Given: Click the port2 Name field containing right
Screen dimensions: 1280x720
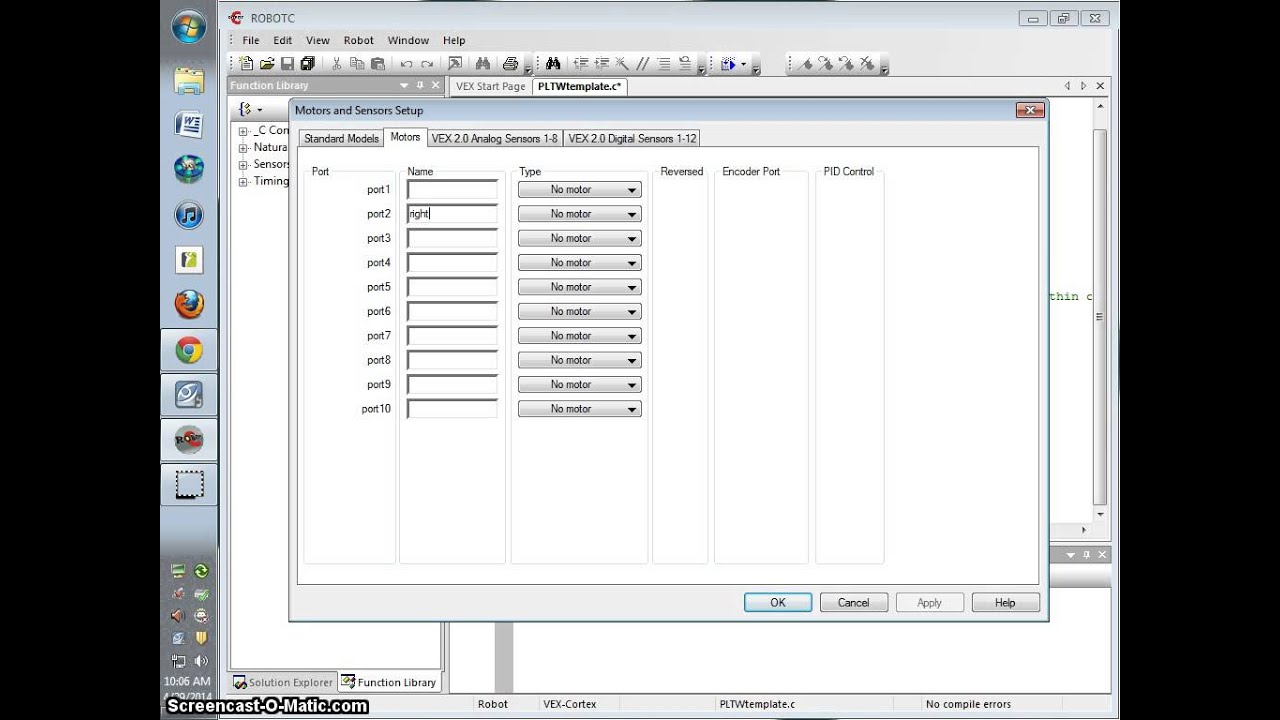Looking at the screenshot, I should (452, 214).
